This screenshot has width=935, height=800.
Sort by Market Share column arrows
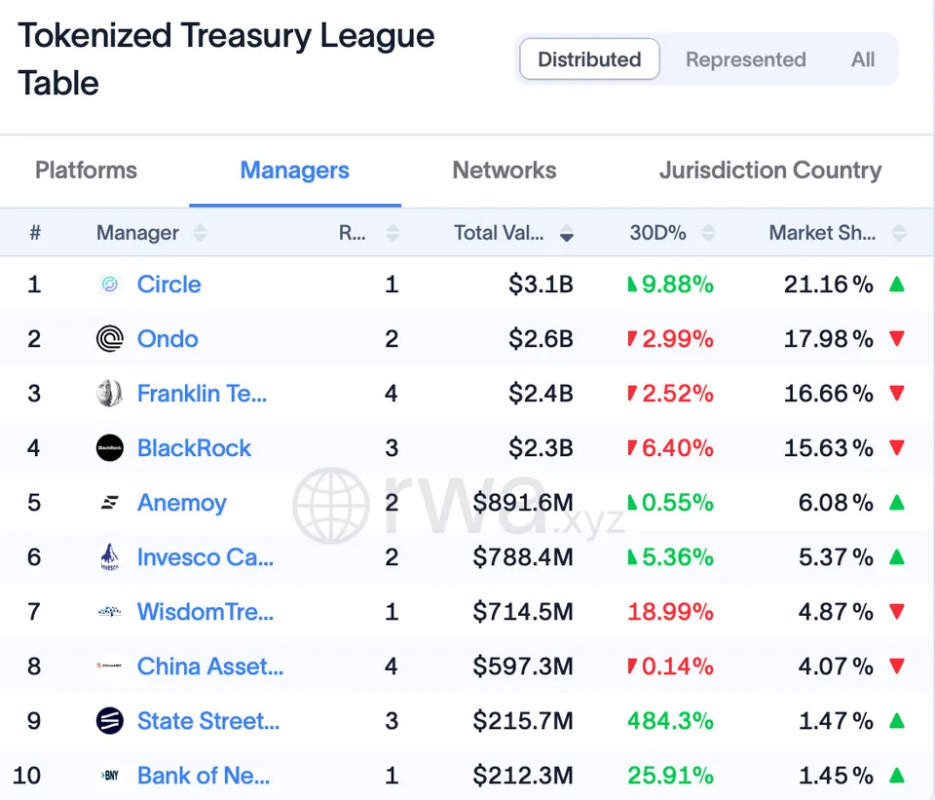(x=899, y=232)
